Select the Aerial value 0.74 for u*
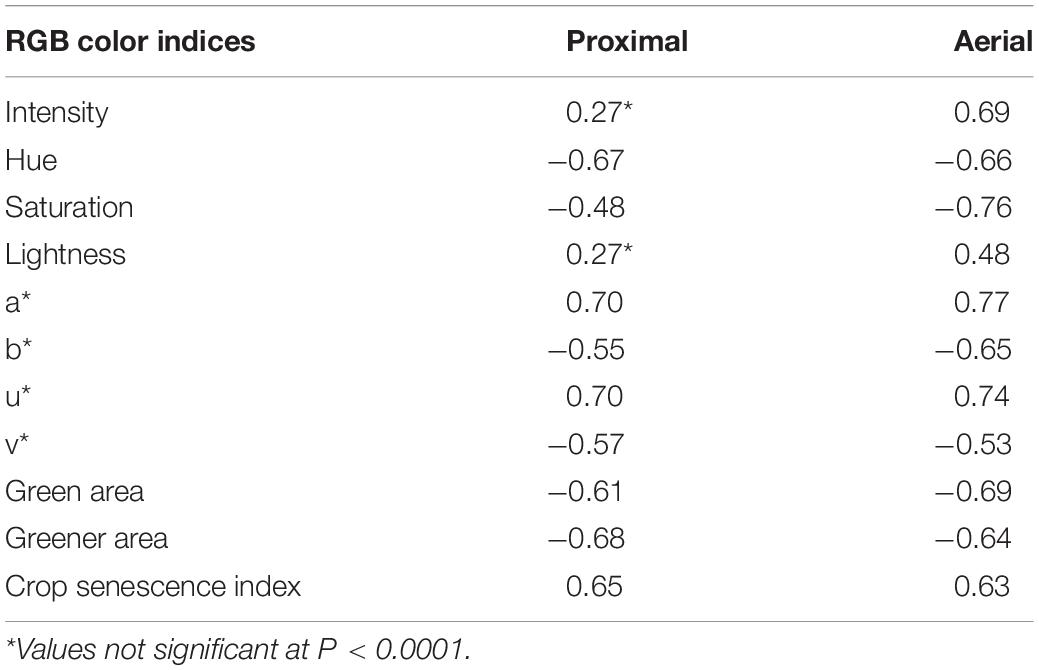The image size is (1039, 670). click(982, 397)
